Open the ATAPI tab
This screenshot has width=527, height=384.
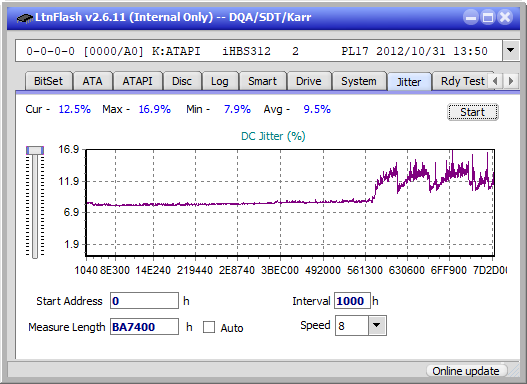pyautogui.click(x=137, y=81)
